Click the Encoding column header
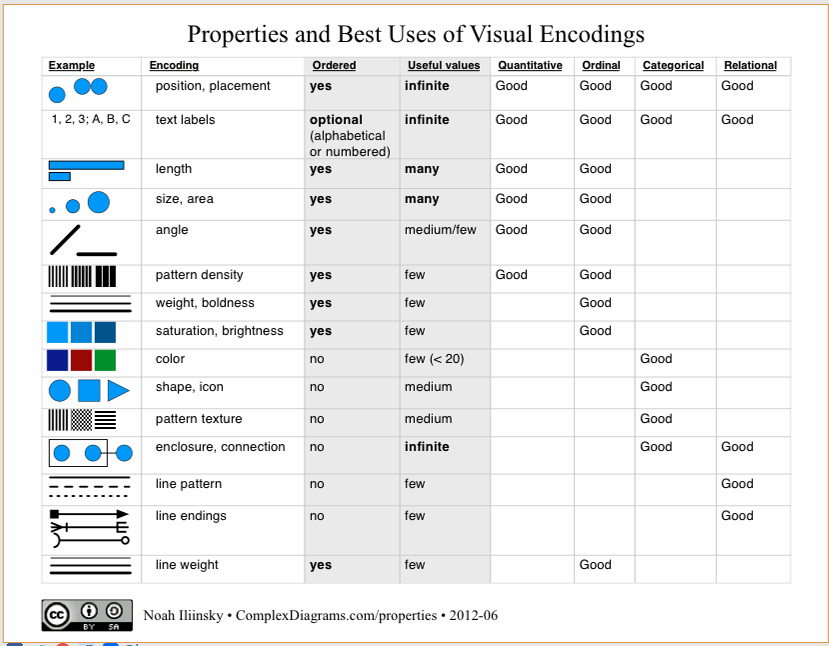The image size is (829, 646). click(x=174, y=65)
